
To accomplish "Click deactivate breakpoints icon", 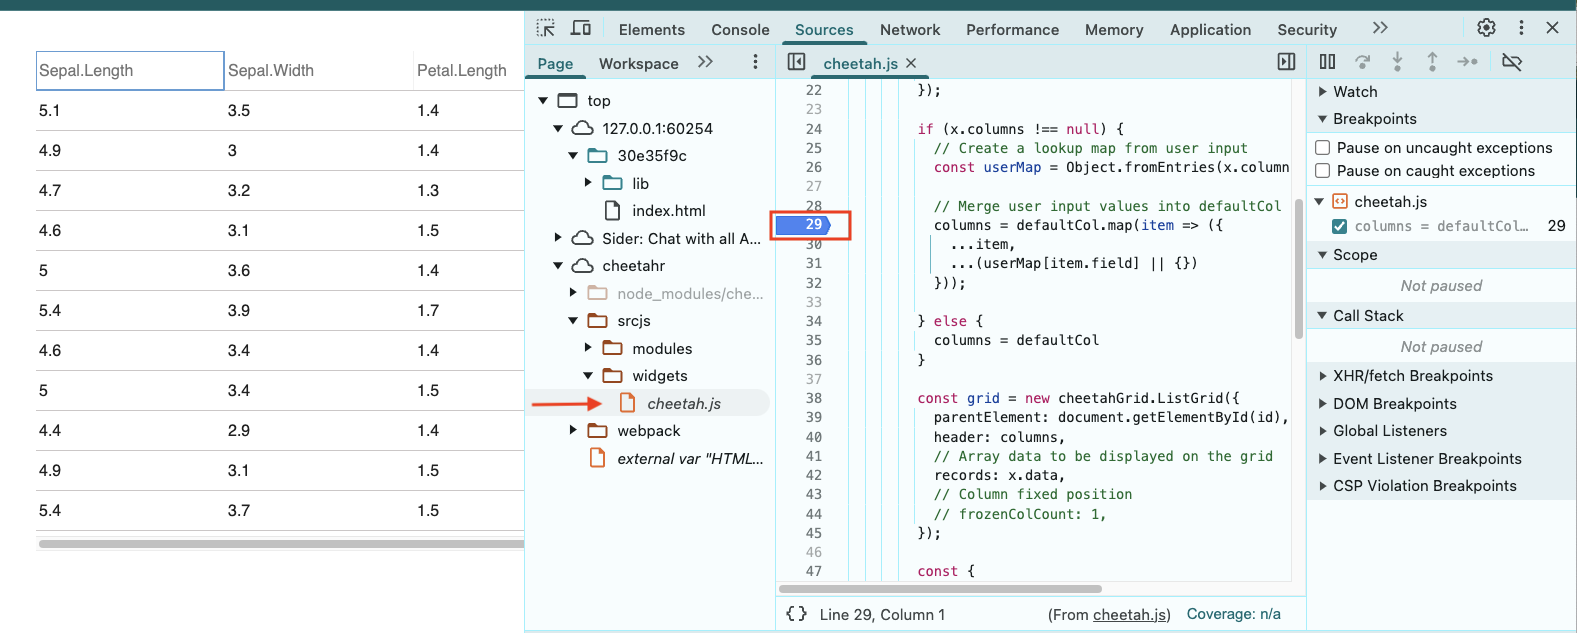I will tap(1512, 62).
